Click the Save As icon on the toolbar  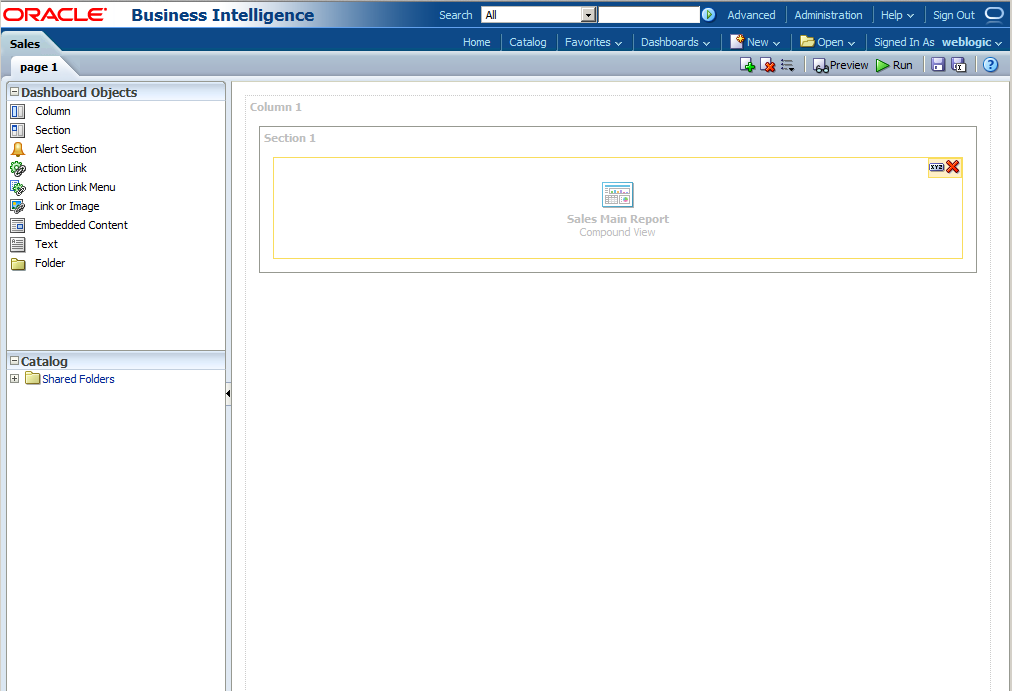coord(959,64)
